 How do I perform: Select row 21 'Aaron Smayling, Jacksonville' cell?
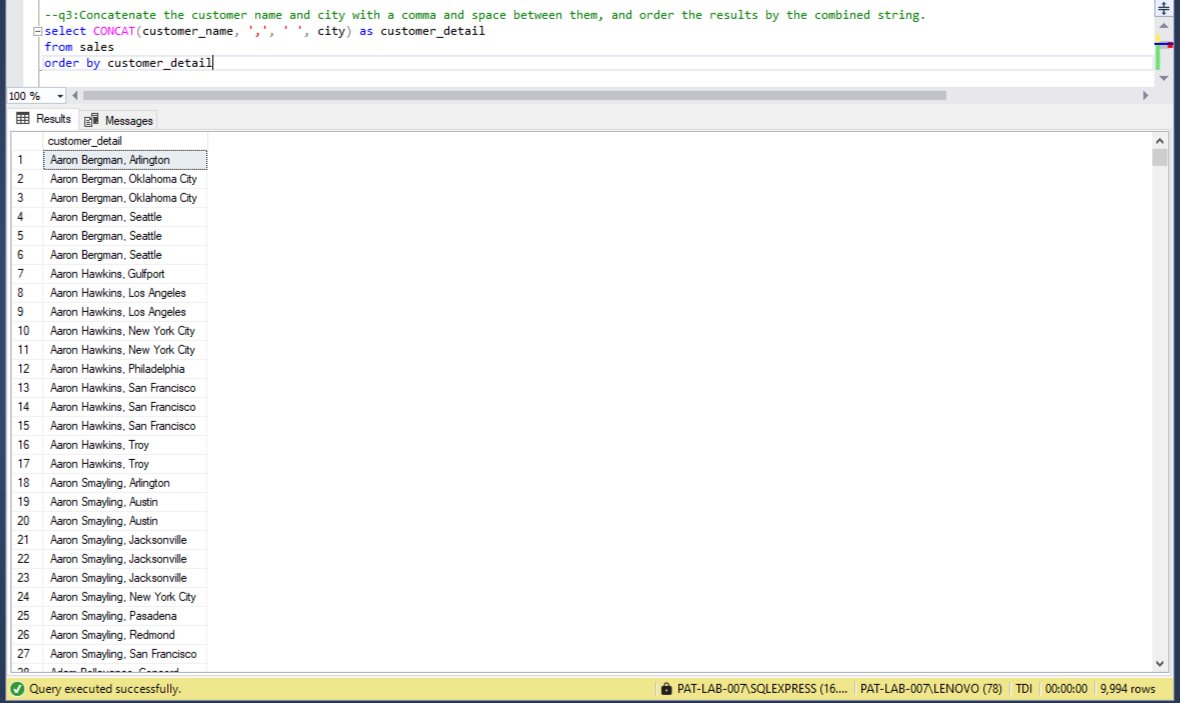125,540
